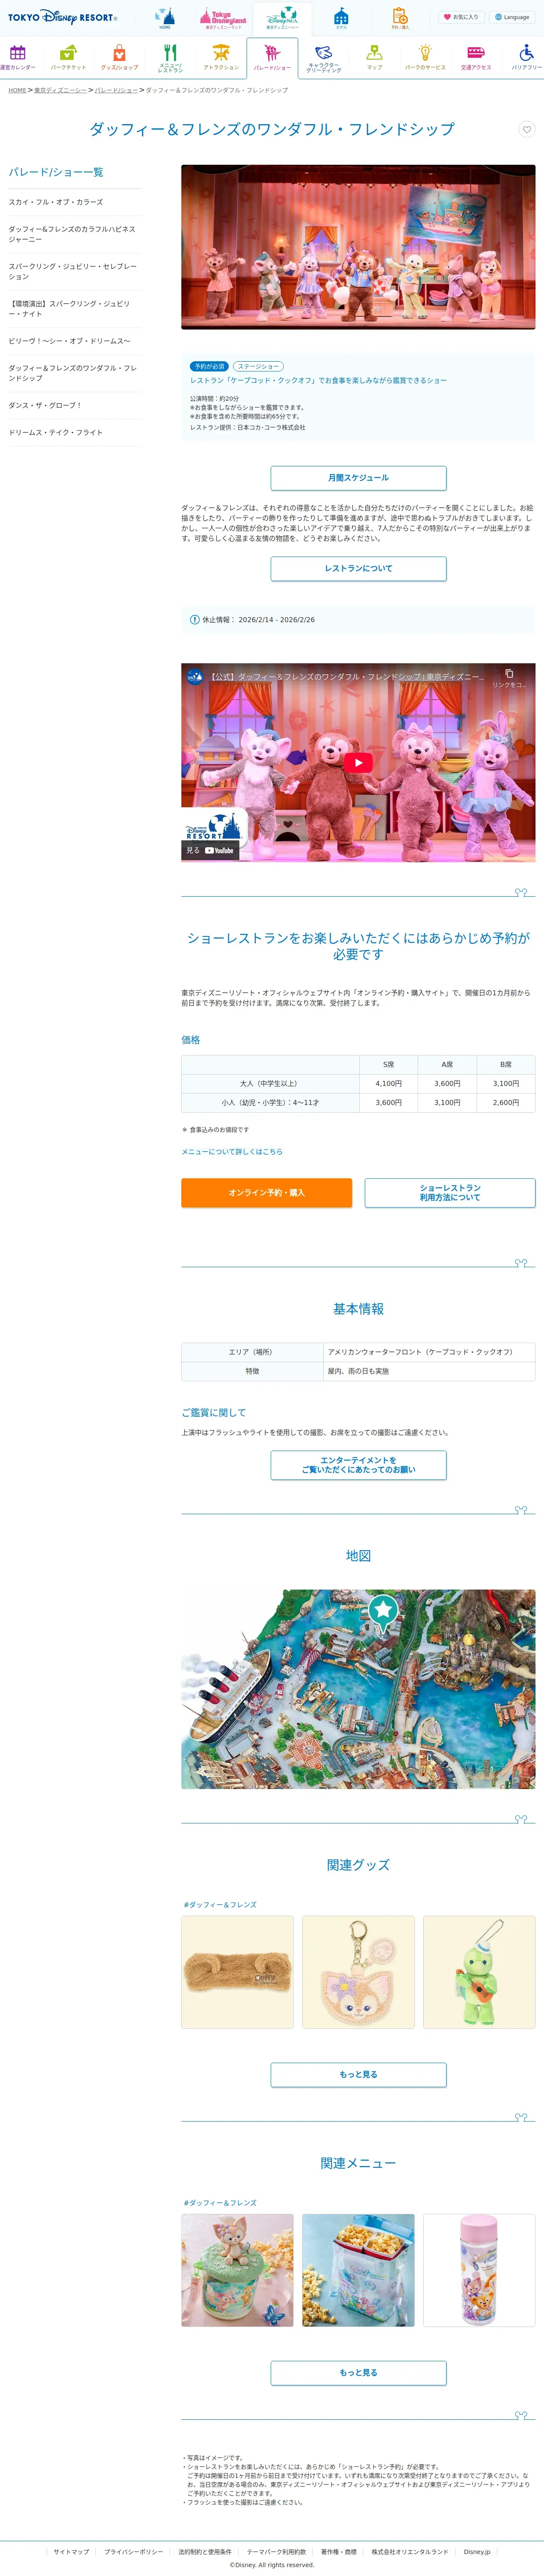The height and width of the screenshot is (2576, 544).
Task: Watch on YouTube logo button
Action: coord(211,851)
